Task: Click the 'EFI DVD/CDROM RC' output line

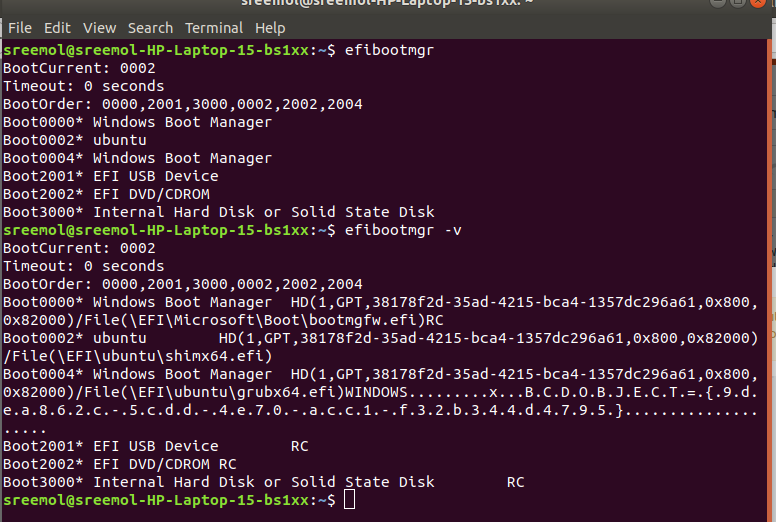Action: coord(120,464)
